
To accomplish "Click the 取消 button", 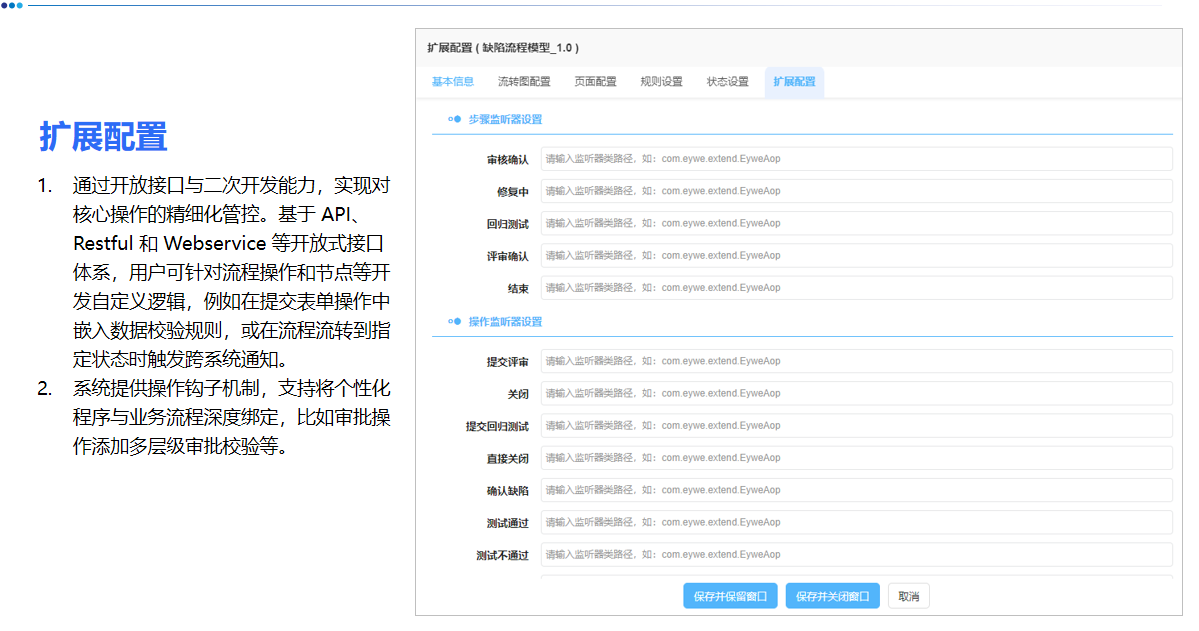I will coord(908,595).
